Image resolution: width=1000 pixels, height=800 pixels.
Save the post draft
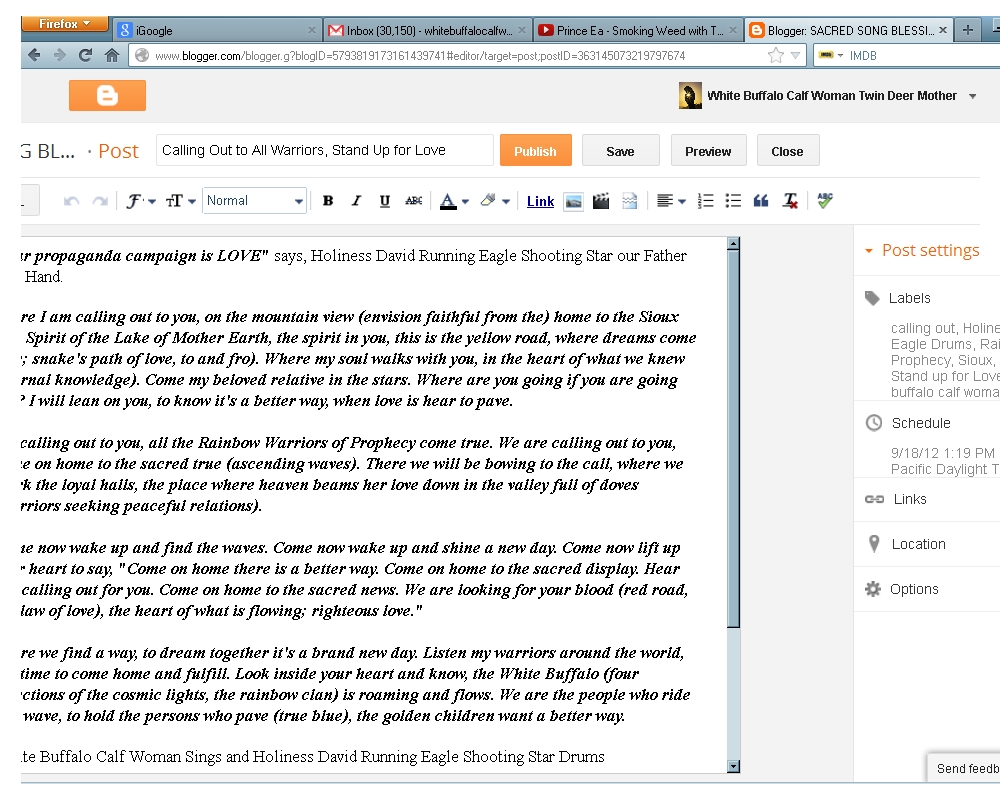click(621, 151)
